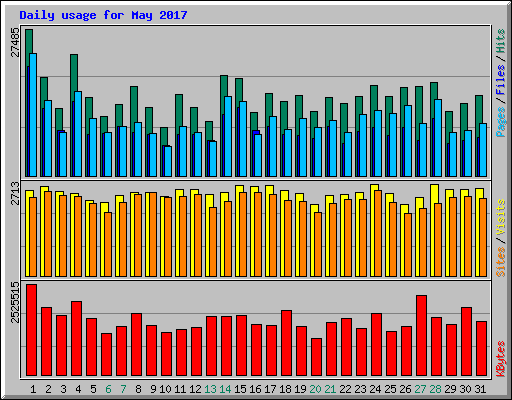Viewport: 512px width, 400px height.
Task: Click the 'Daily usage for May 2017' title
Action: pyautogui.click(x=103, y=15)
